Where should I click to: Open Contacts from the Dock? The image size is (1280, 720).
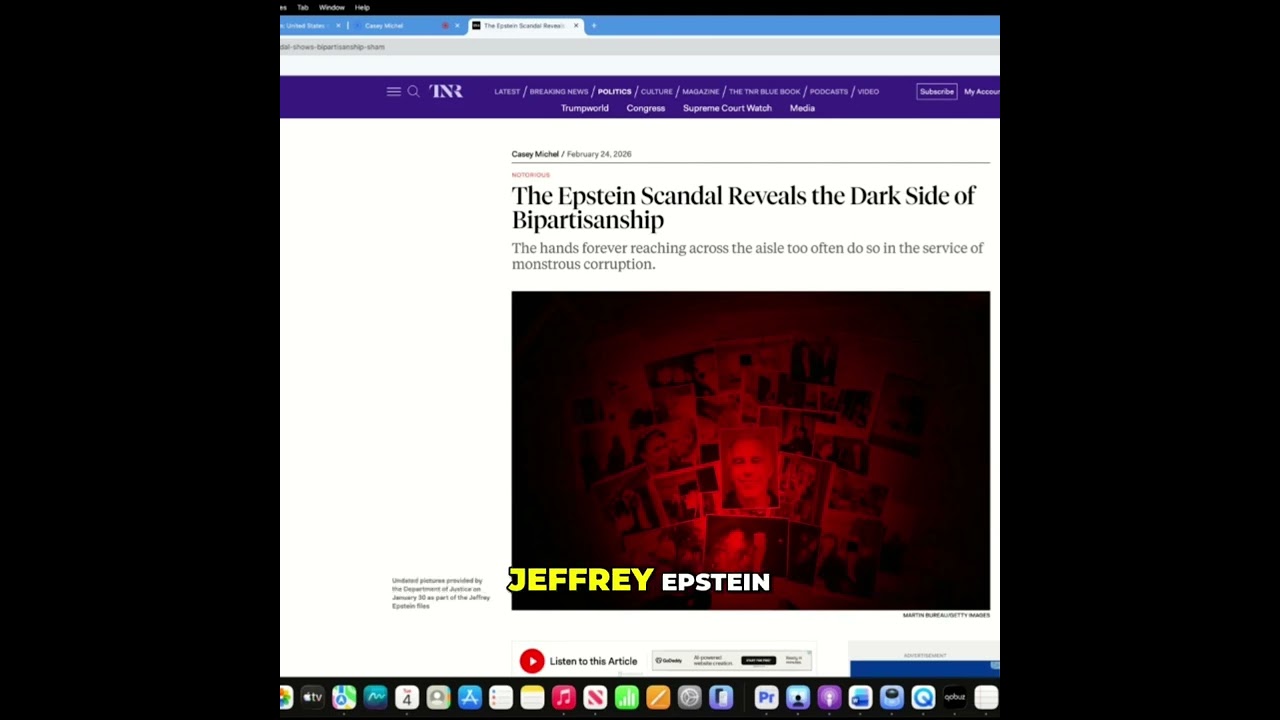pyautogui.click(x=438, y=697)
